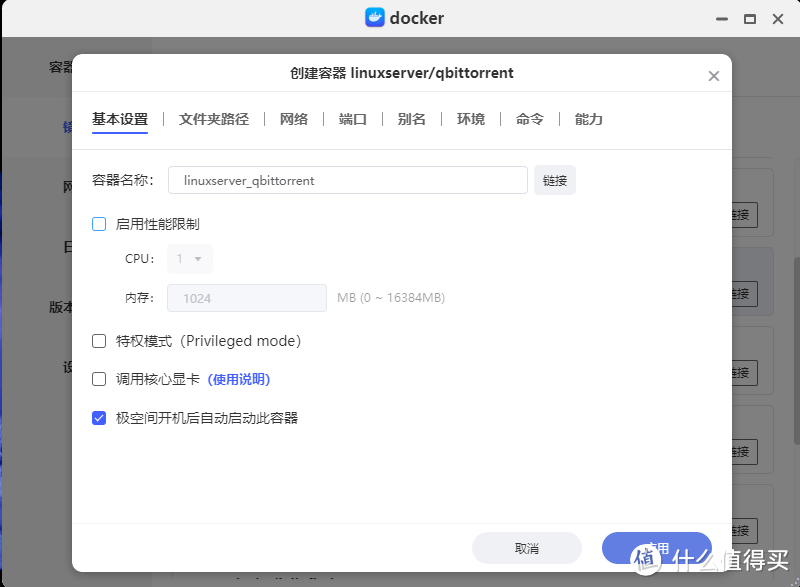
Task: Enable 调用核心显卡 GPU option
Action: pyautogui.click(x=99, y=379)
